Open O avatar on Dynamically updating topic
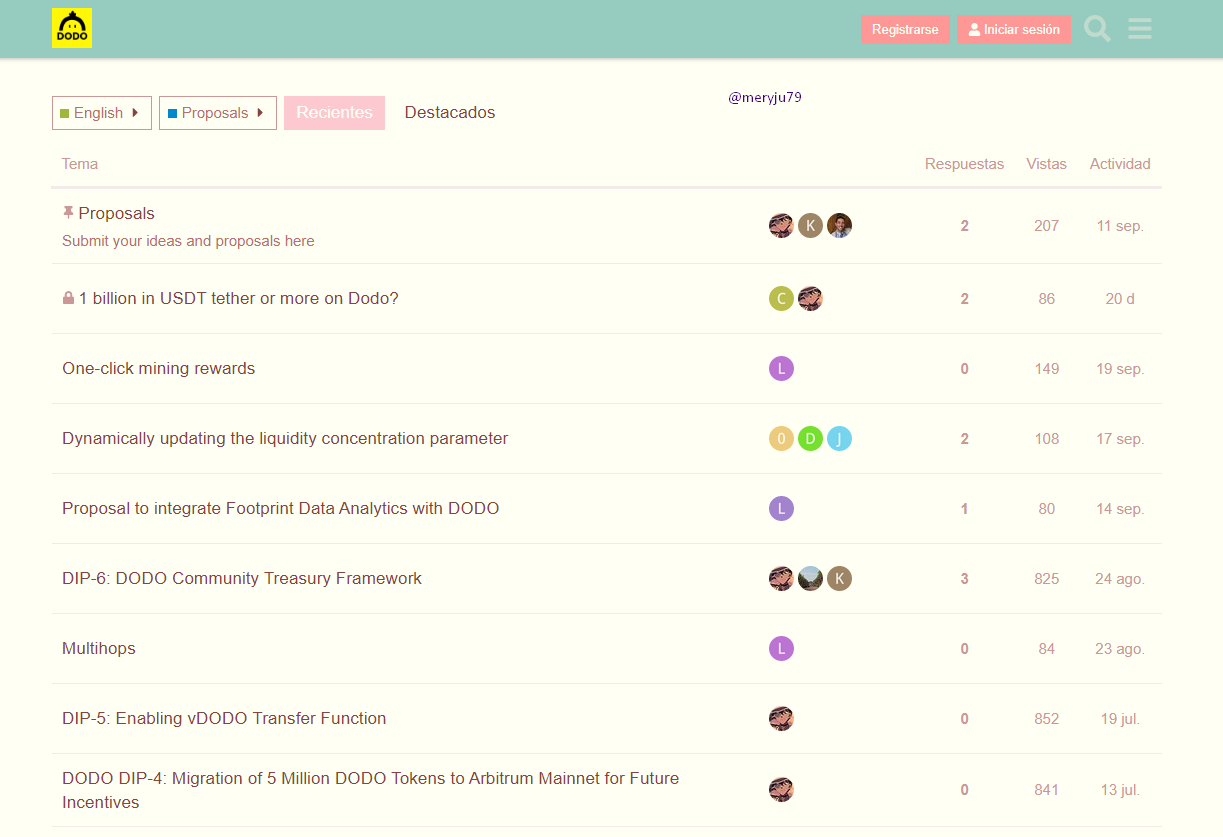 tap(781, 438)
